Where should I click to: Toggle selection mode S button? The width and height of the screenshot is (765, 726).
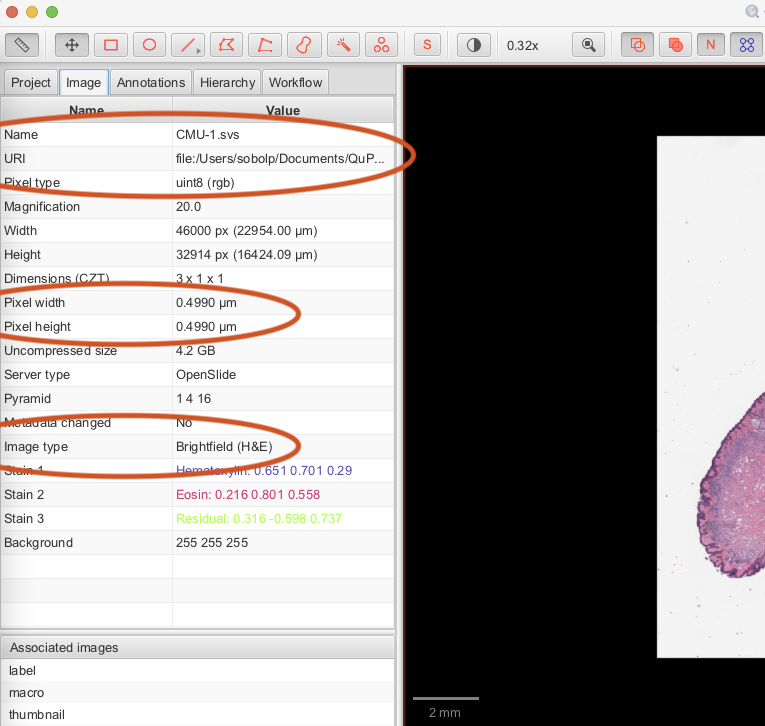(427, 45)
